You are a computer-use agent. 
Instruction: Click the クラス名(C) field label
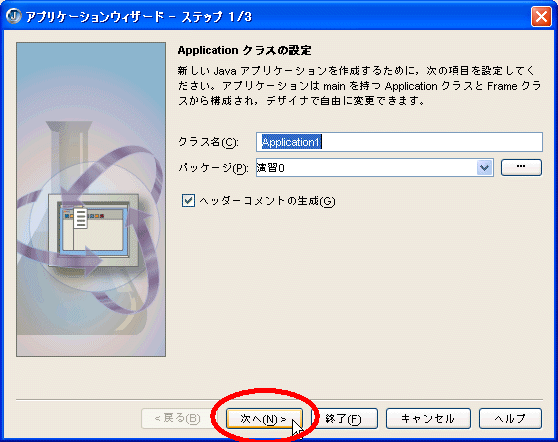(208, 142)
